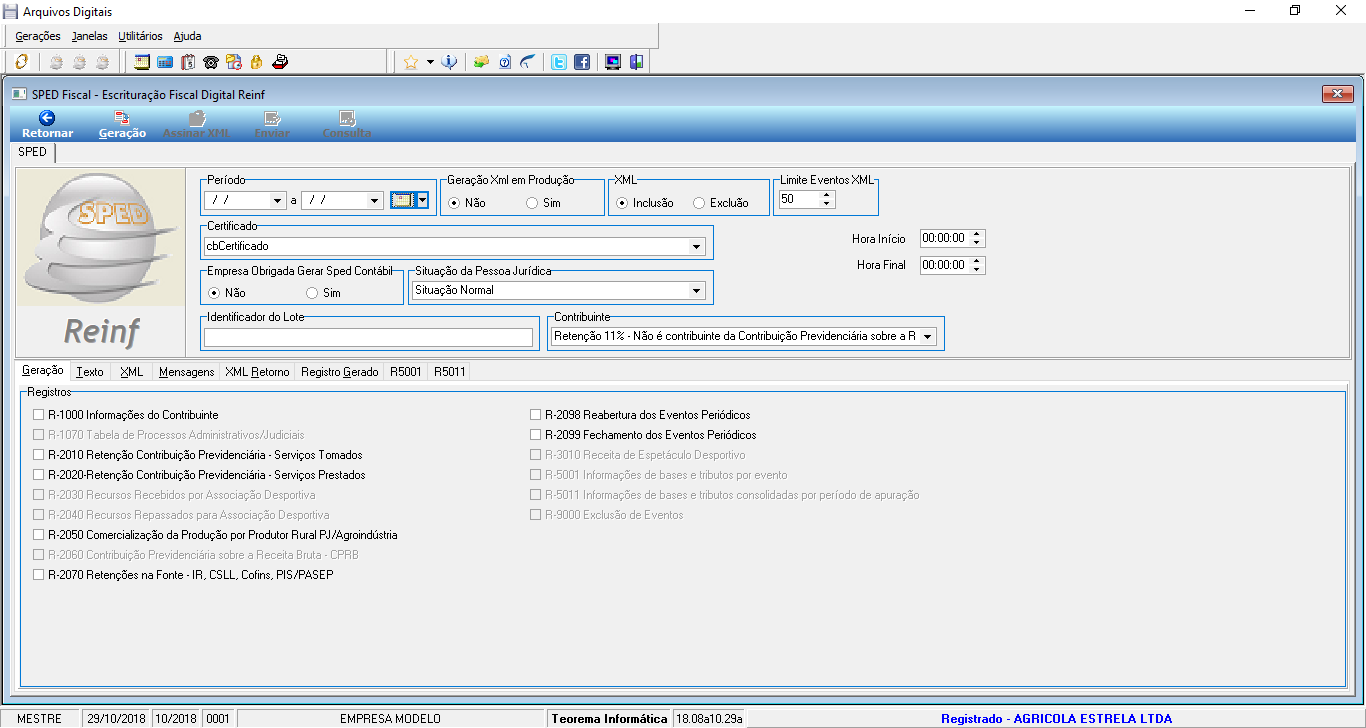This screenshot has height=728, width=1366.
Task: Click the Retornar back arrow button
Action: (47, 125)
